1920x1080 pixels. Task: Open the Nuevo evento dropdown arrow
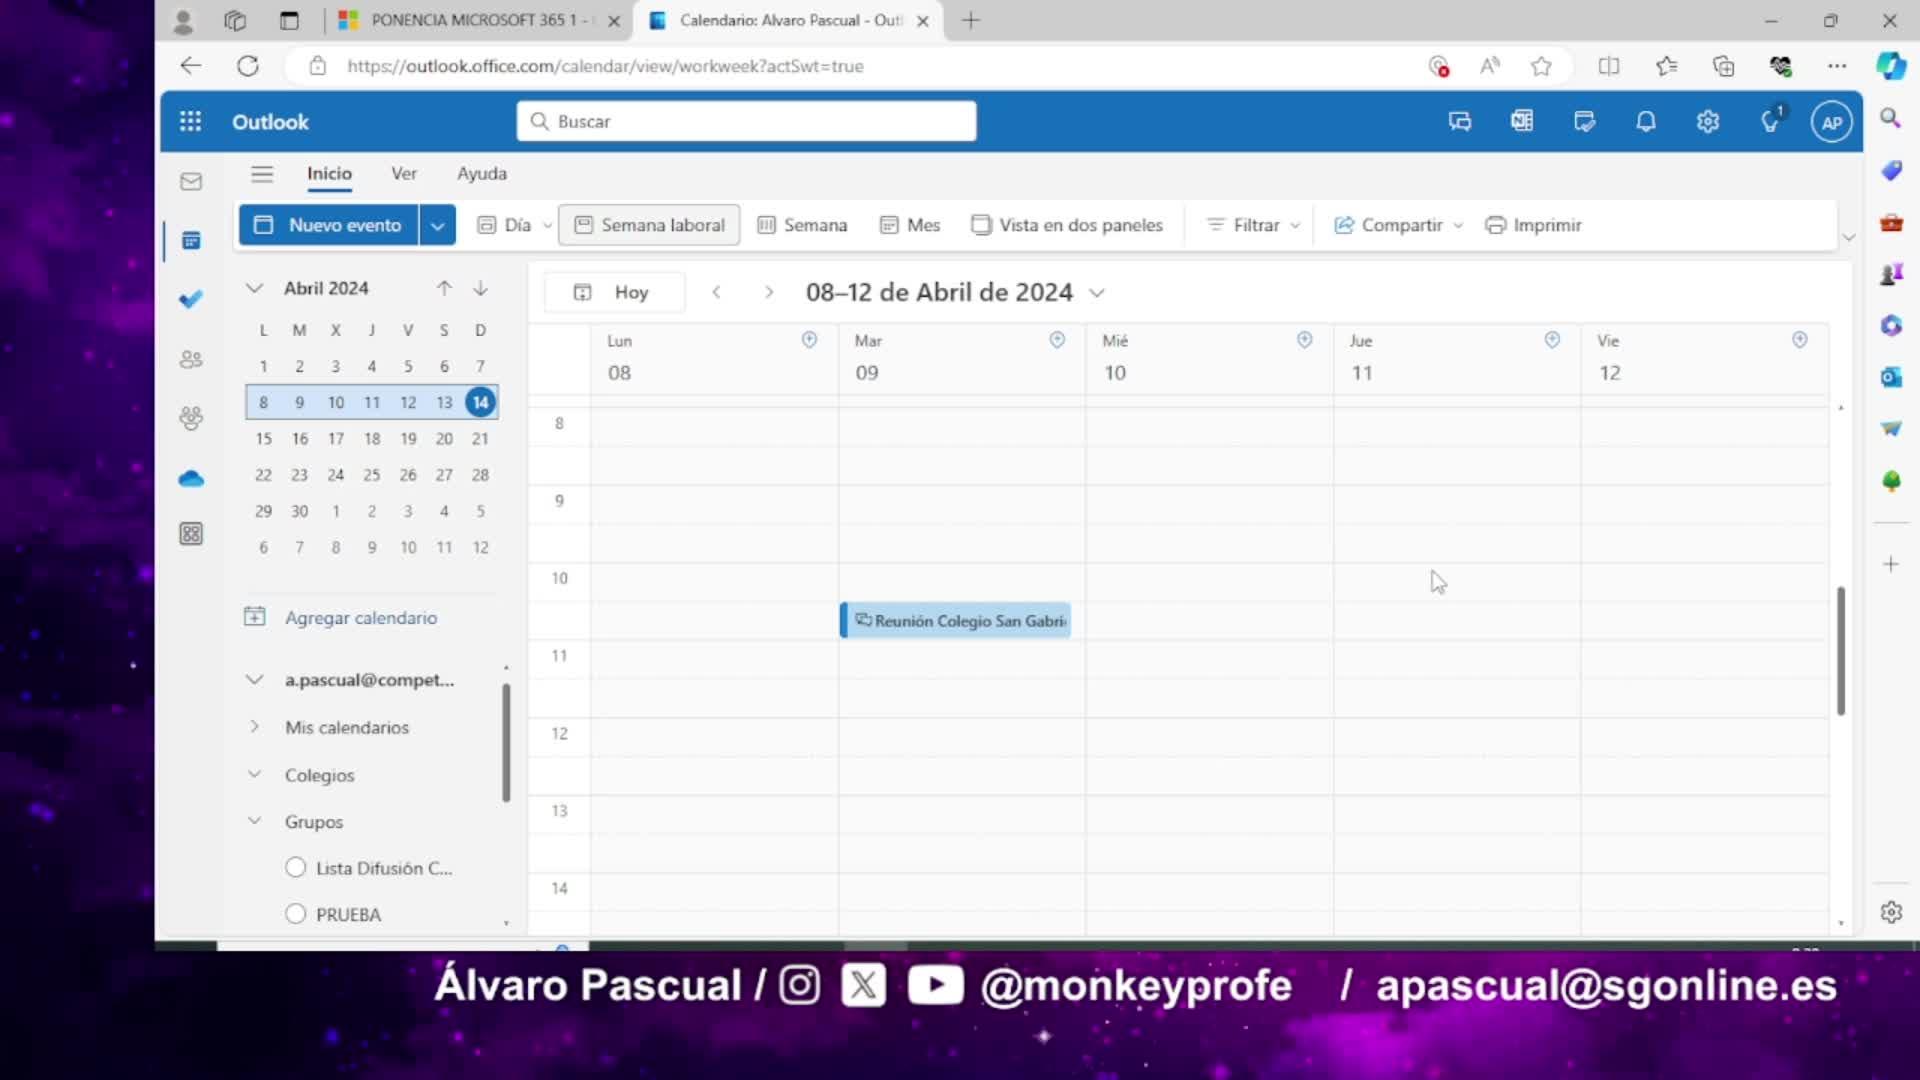coord(437,225)
